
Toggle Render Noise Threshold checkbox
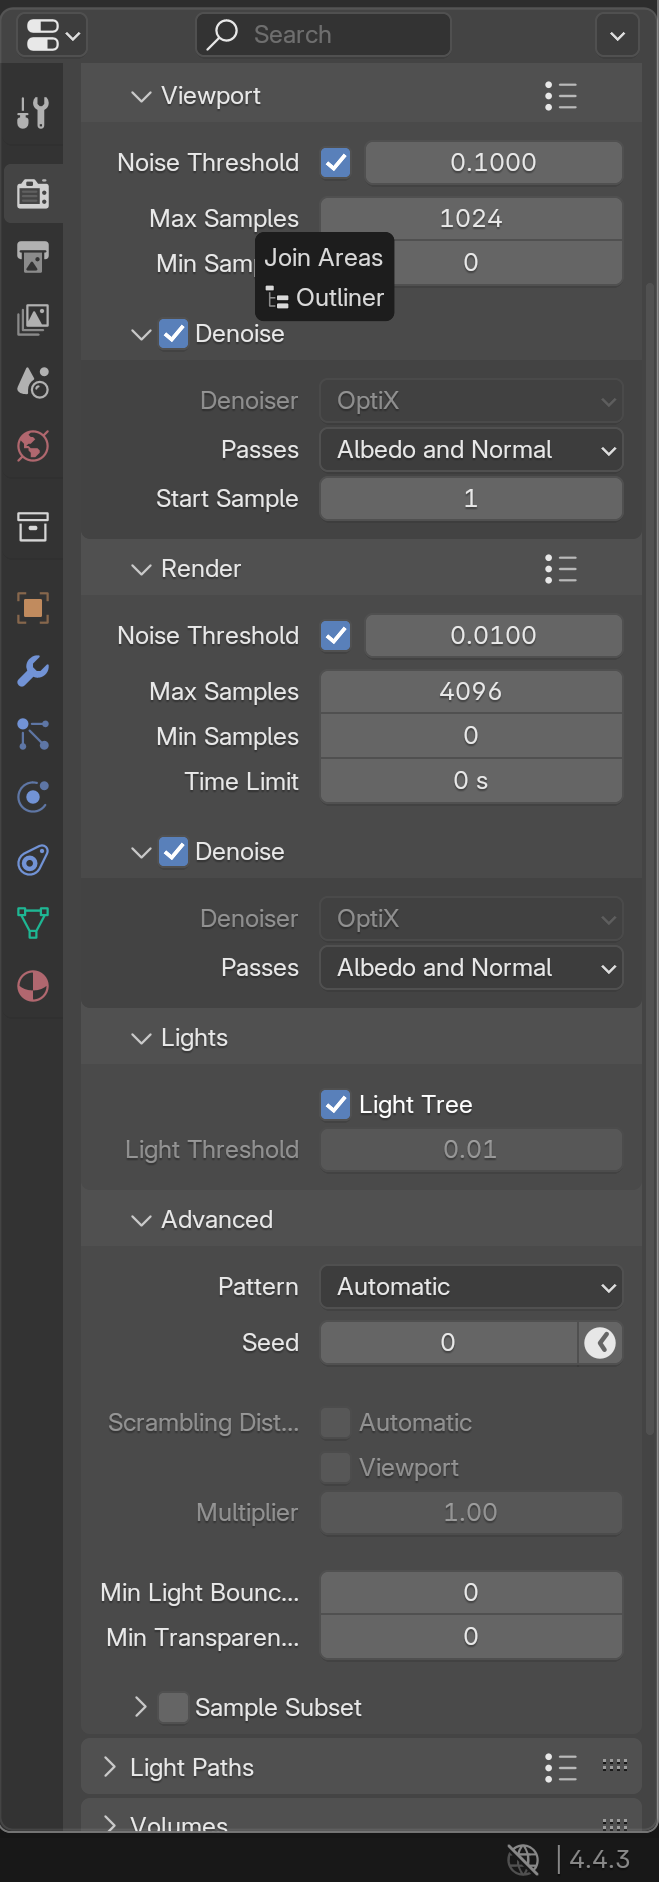click(336, 636)
